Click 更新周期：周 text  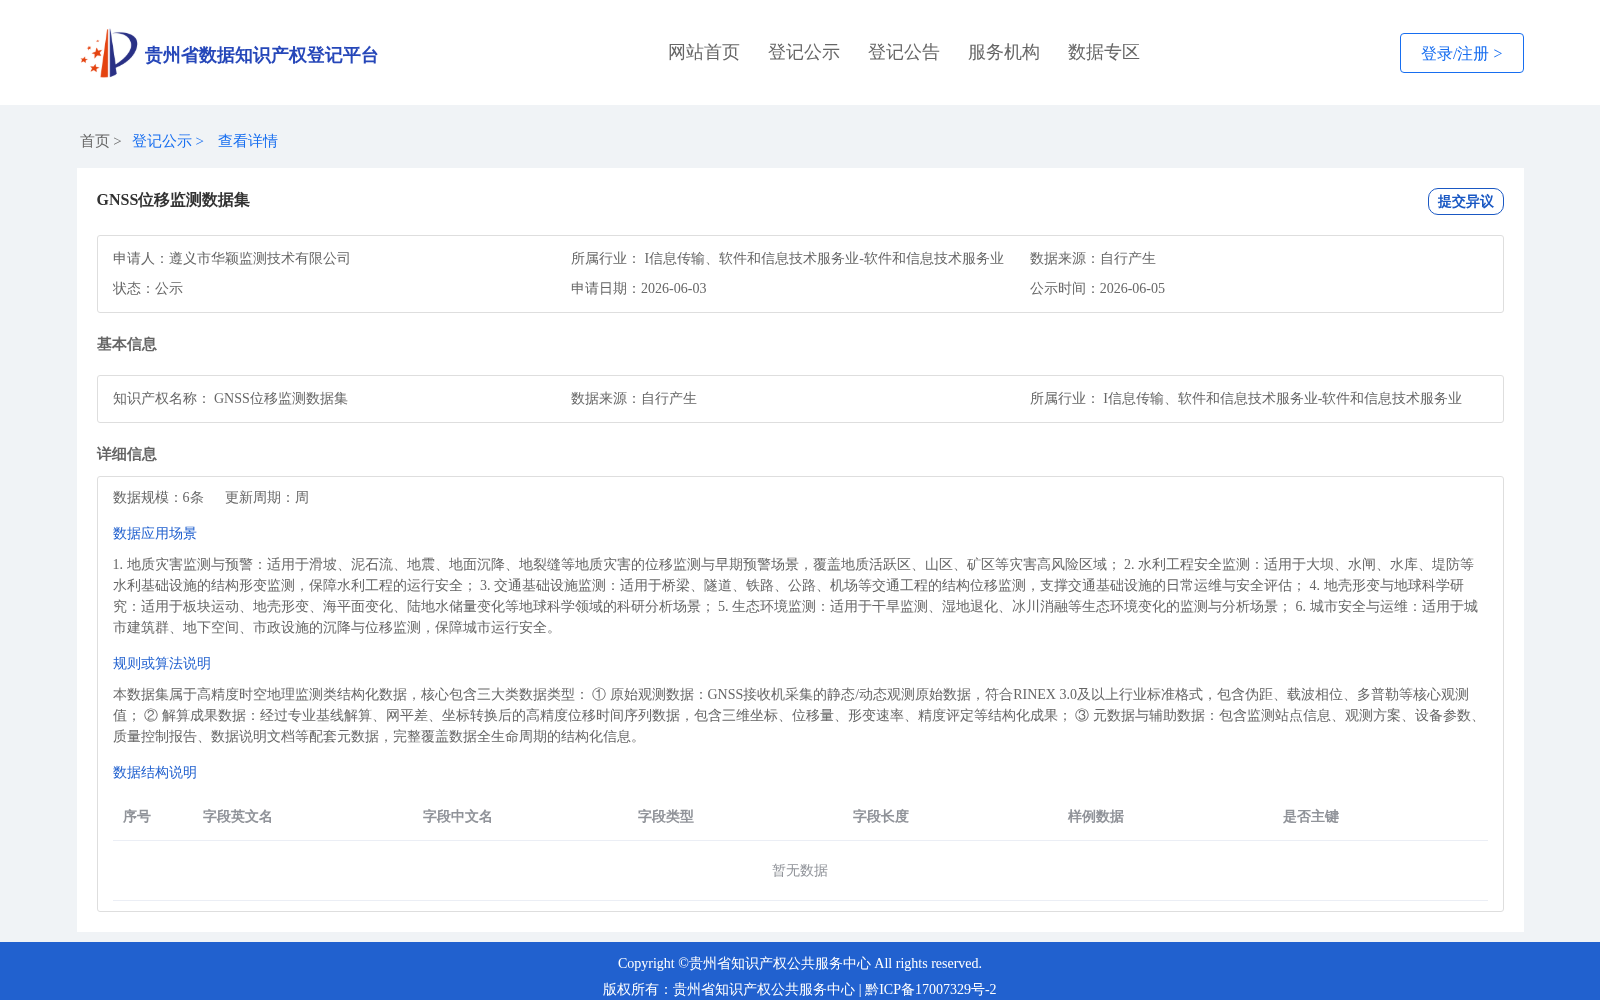[x=267, y=497]
